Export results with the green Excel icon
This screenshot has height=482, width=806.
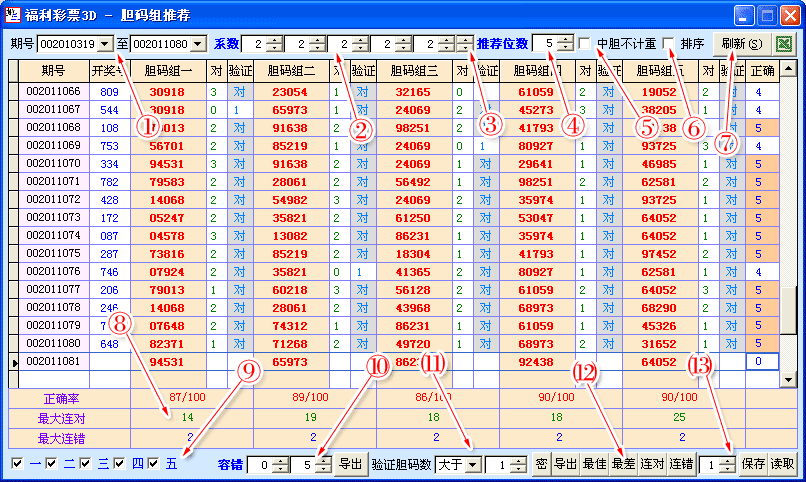point(784,44)
